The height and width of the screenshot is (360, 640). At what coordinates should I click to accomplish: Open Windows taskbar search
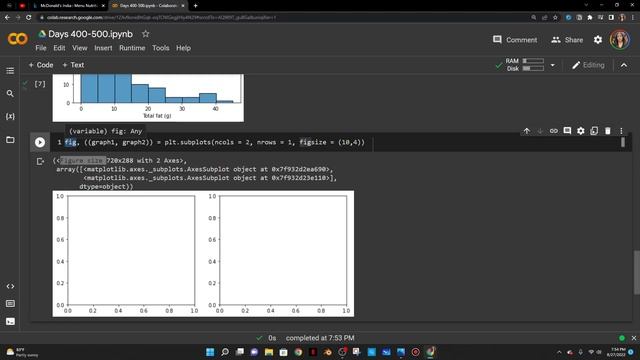[x=225, y=352]
